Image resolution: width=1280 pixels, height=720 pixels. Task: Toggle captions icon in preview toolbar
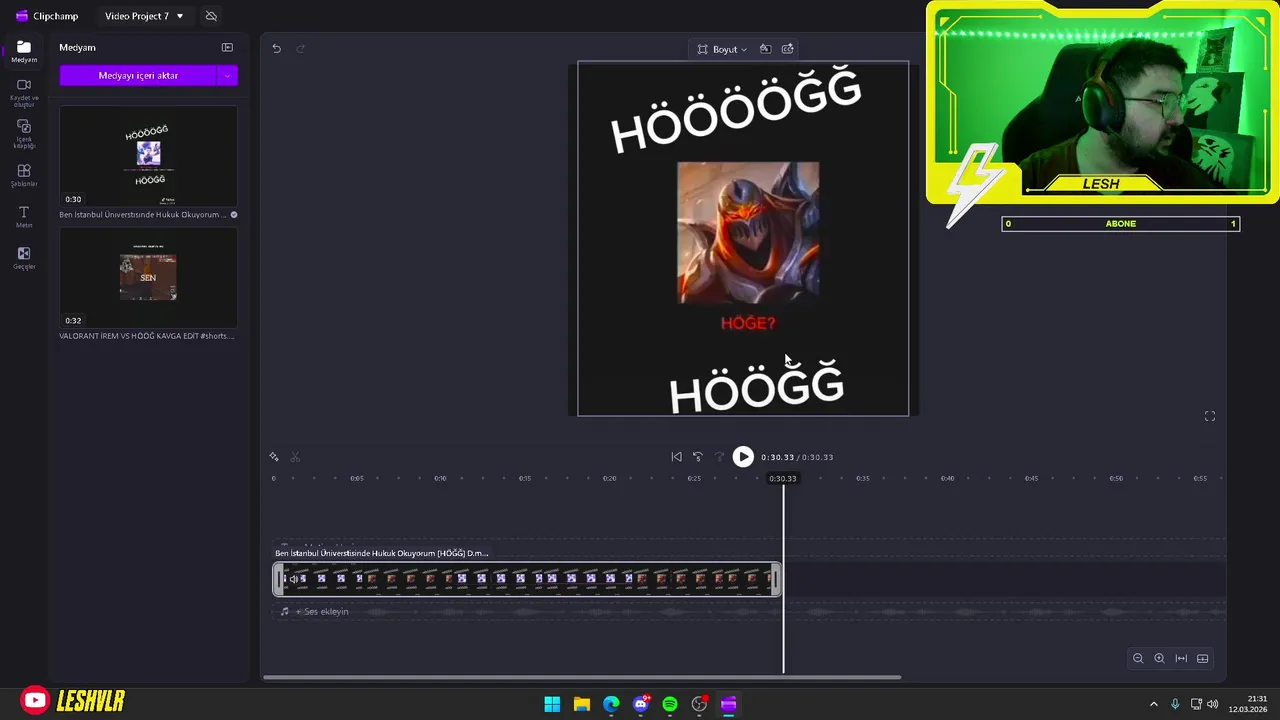point(788,48)
